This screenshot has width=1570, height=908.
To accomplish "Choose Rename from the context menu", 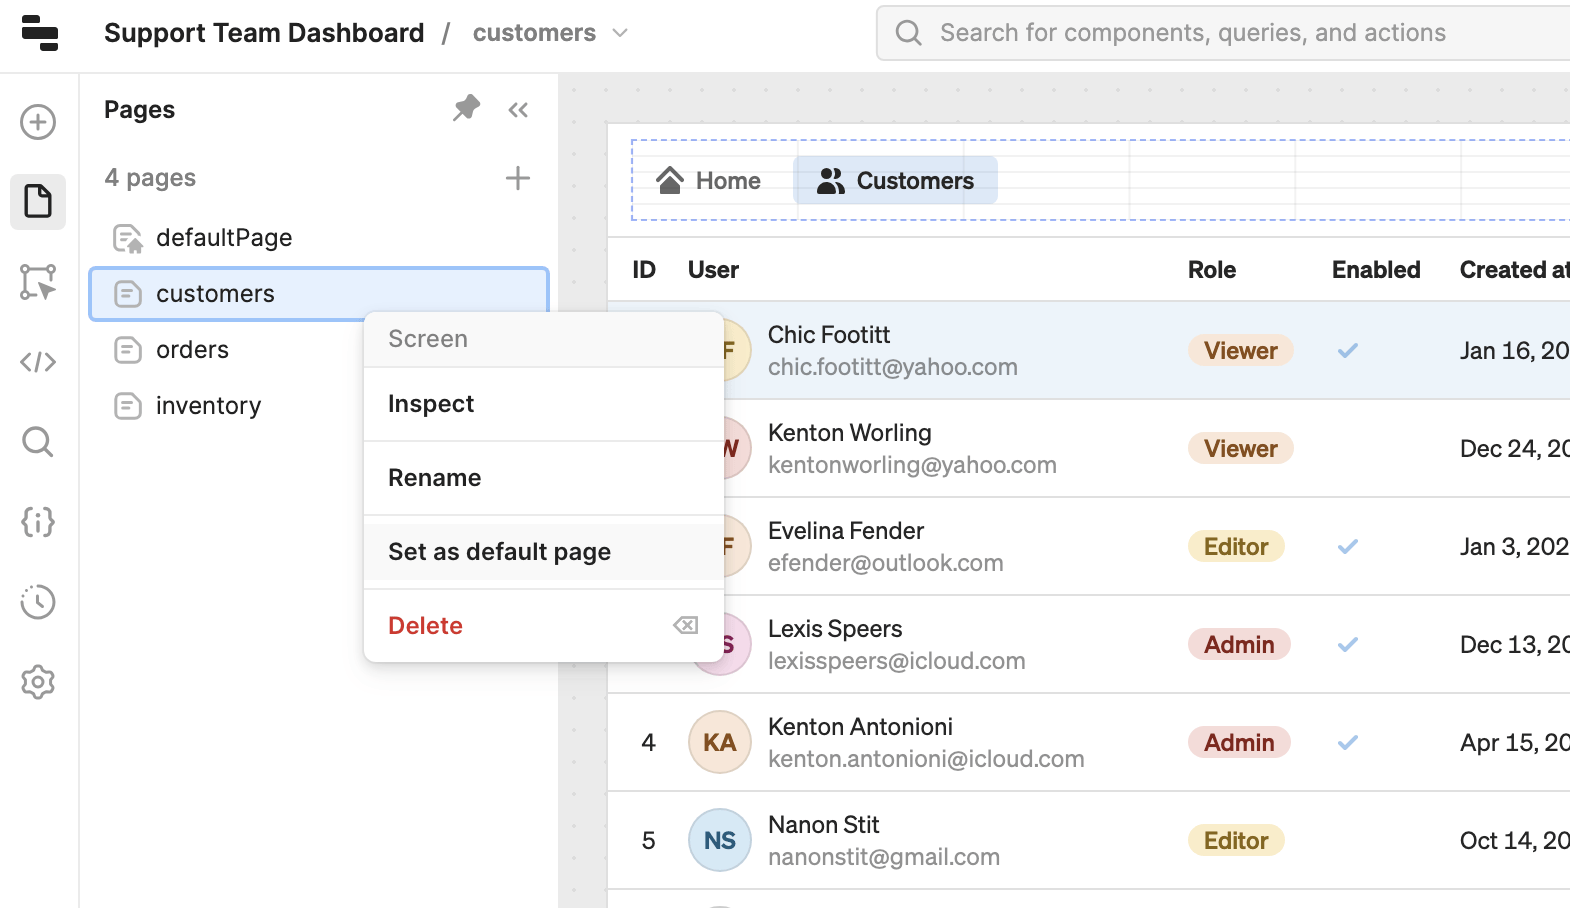I will point(543,478).
